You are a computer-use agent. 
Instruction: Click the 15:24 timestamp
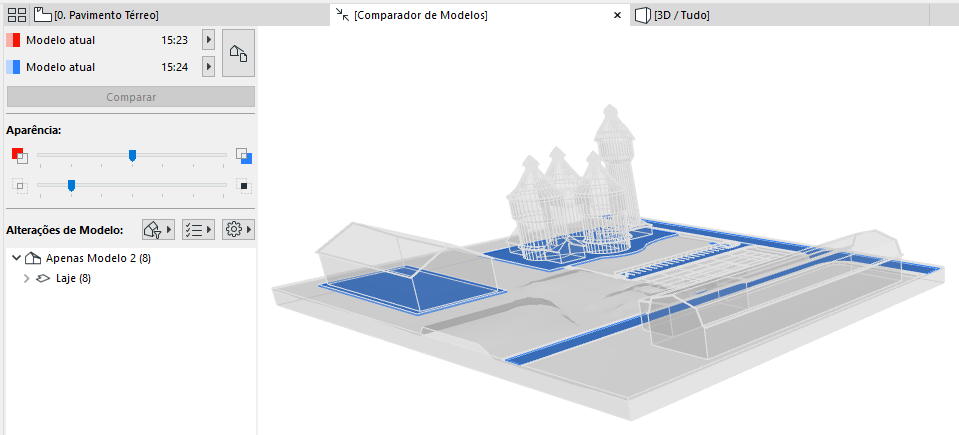tap(174, 67)
